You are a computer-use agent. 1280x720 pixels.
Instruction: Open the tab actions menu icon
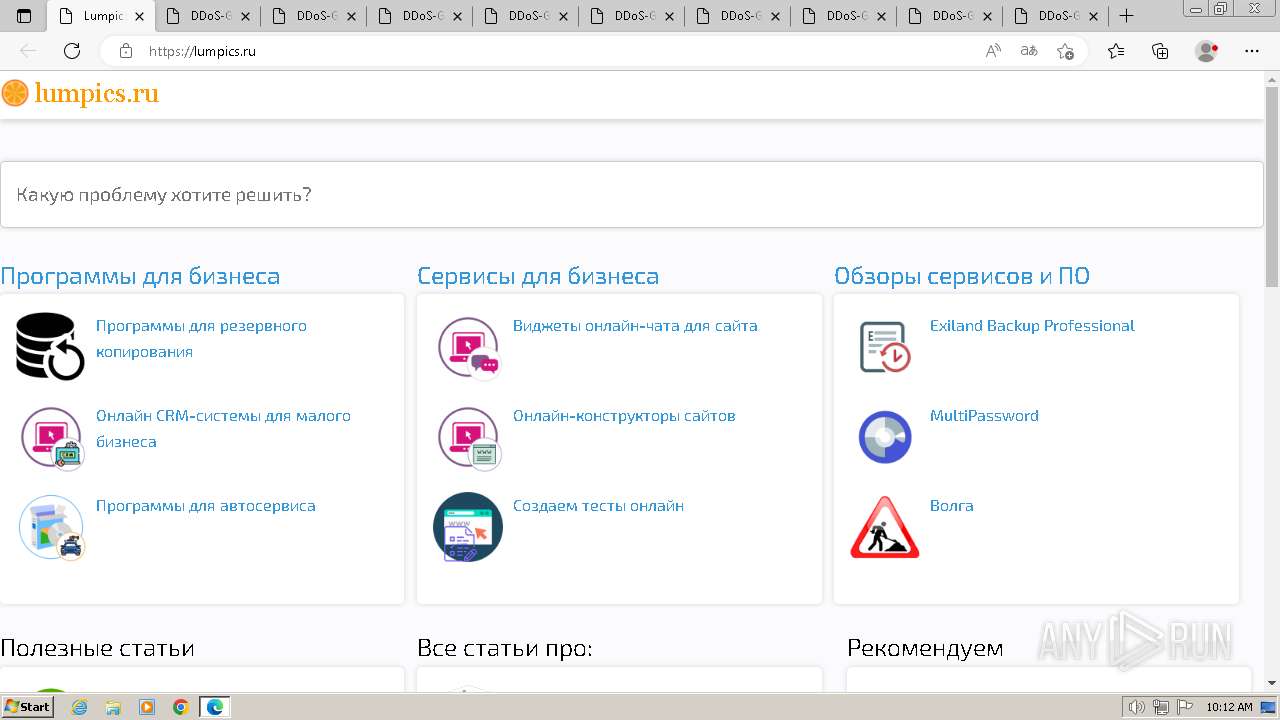(24, 16)
